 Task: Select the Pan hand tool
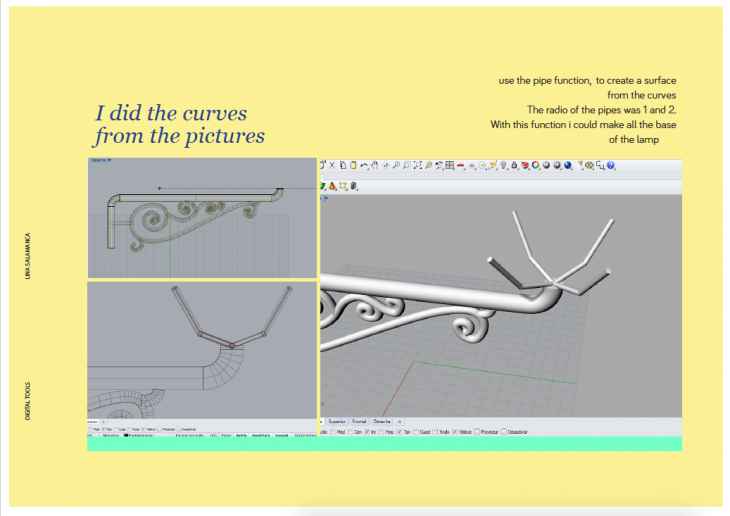[x=375, y=165]
